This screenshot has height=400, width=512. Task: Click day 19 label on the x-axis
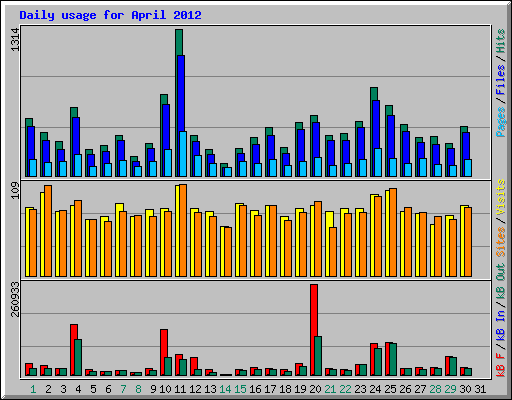click(300, 389)
